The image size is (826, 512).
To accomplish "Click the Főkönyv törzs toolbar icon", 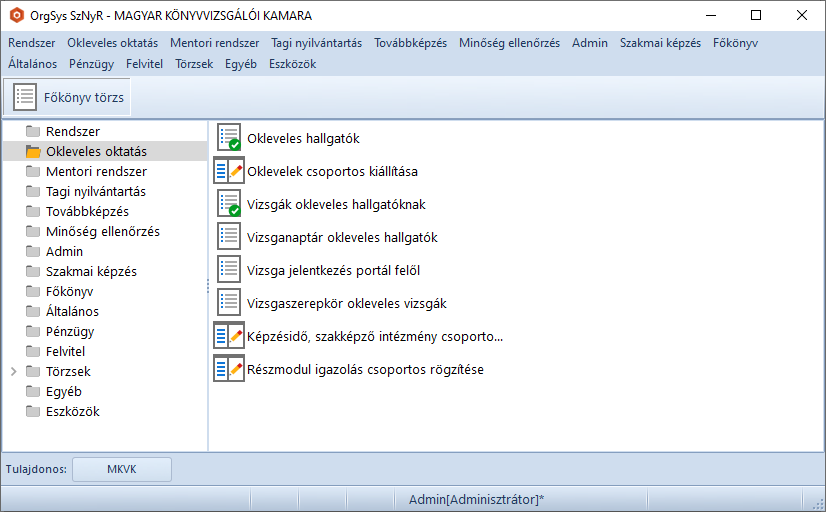I will [26, 98].
